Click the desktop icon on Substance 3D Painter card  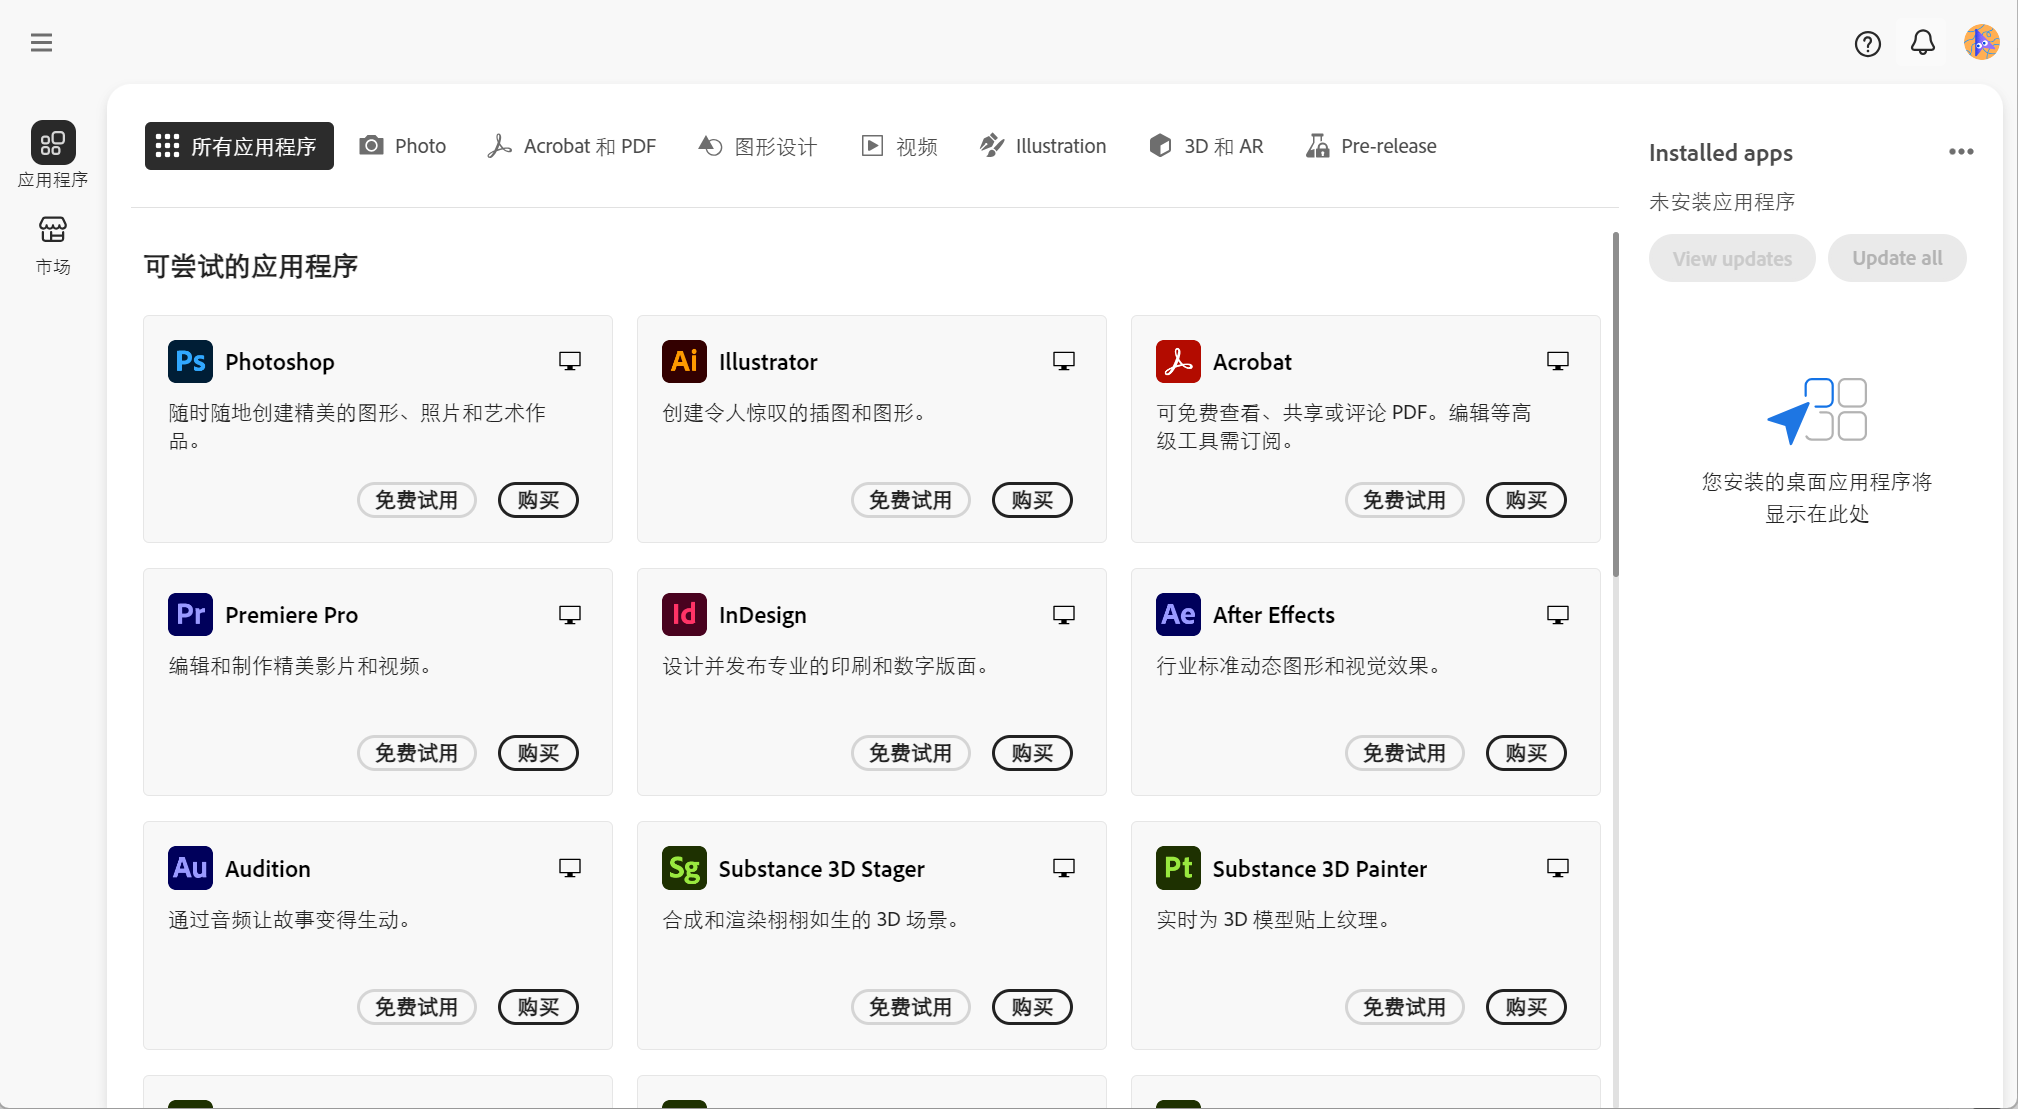1558,868
